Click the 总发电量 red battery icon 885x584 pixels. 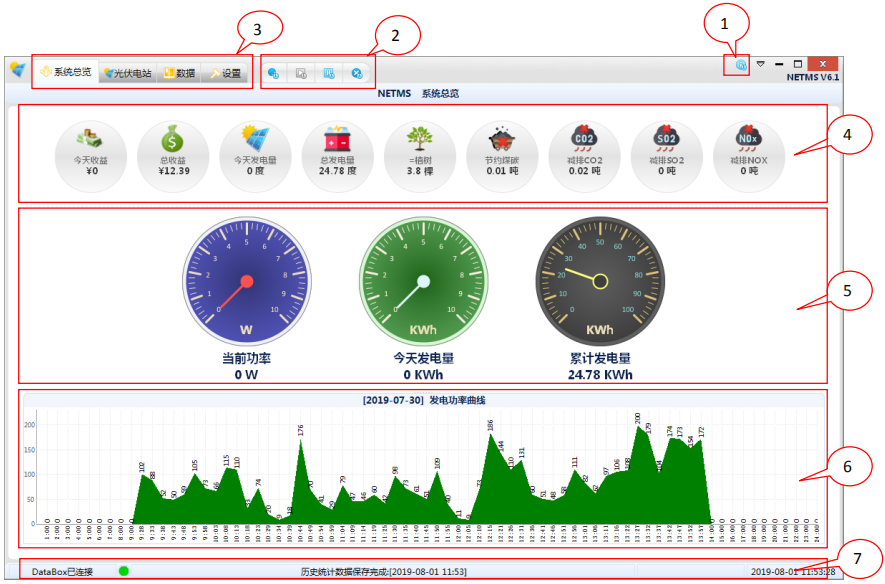[x=337, y=138]
